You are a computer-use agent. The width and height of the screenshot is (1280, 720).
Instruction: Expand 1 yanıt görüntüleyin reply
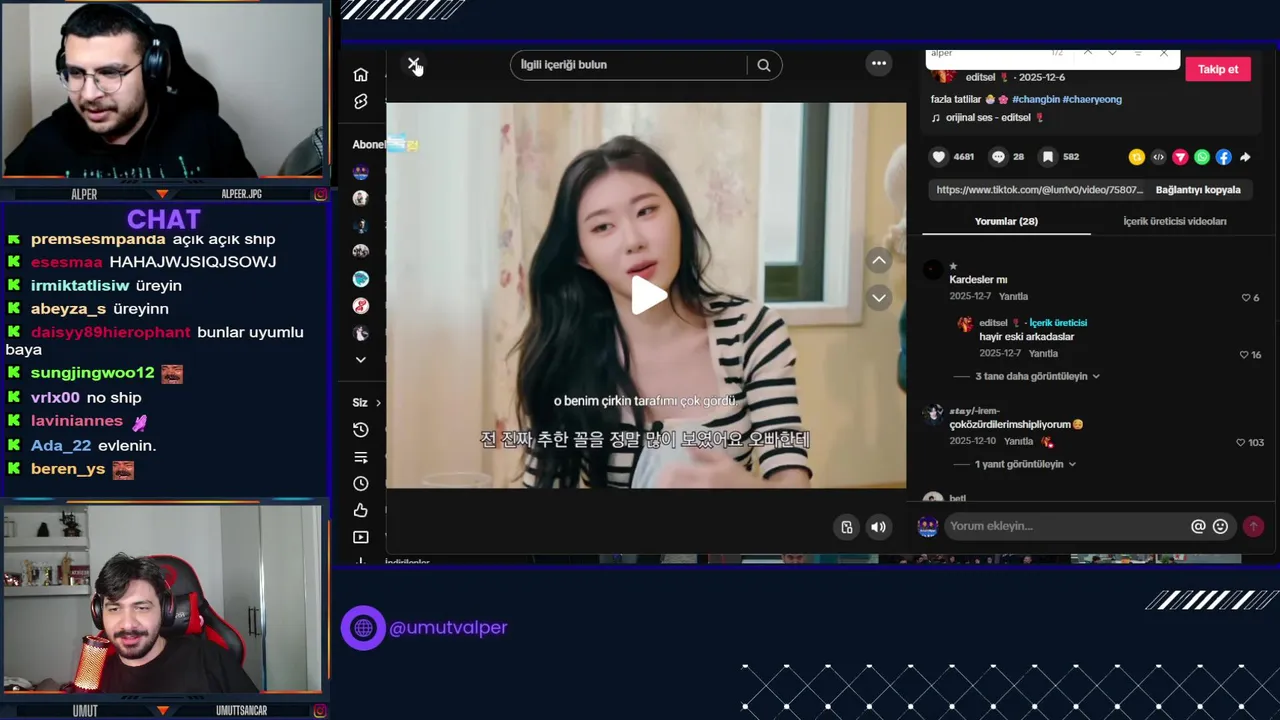click(1026, 464)
